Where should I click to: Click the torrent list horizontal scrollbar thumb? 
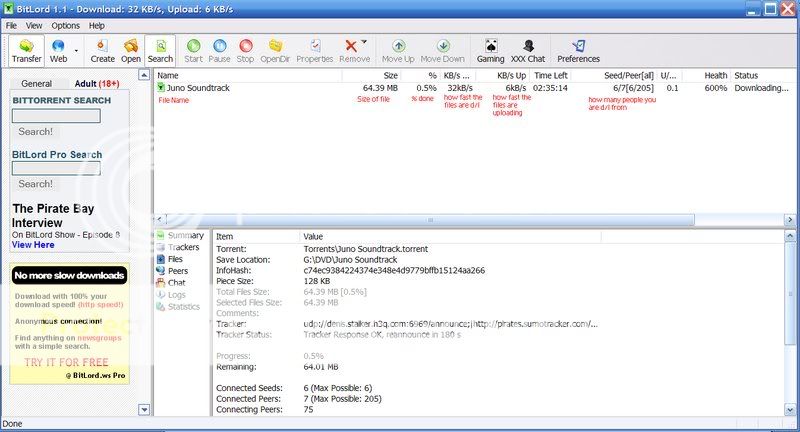430,220
